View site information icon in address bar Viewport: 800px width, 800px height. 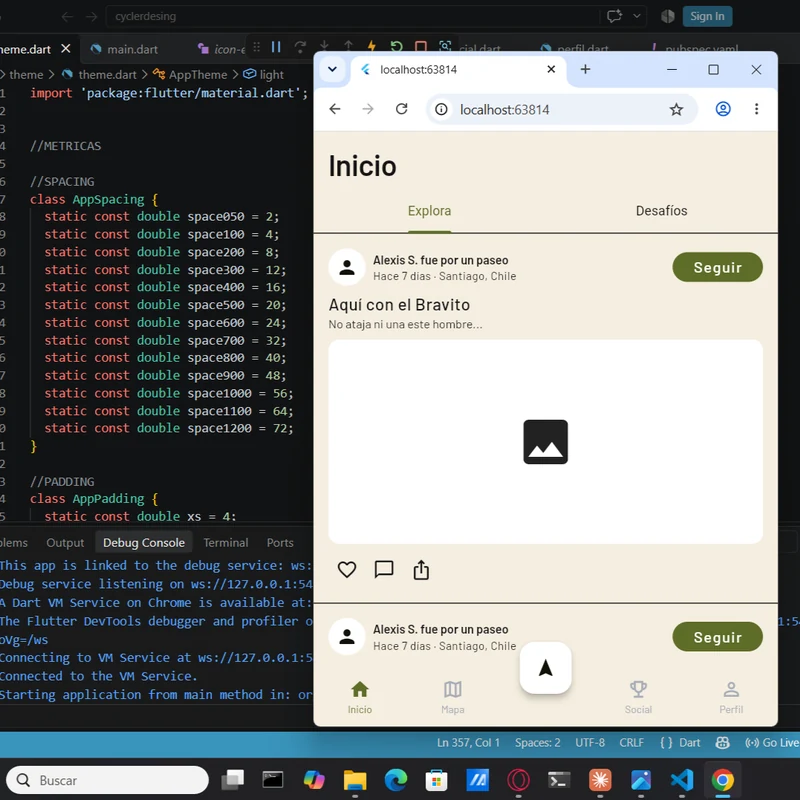pyautogui.click(x=441, y=109)
